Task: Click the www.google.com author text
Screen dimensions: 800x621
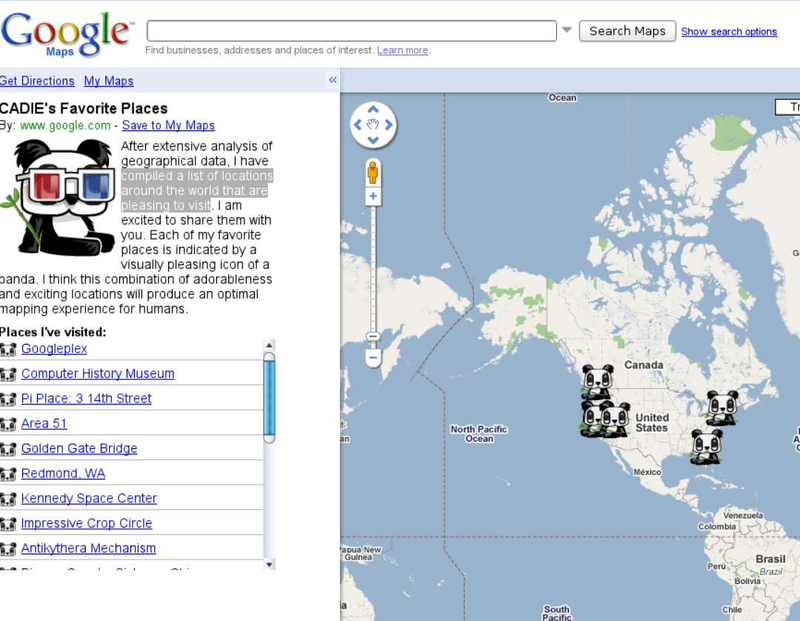Action: tap(65, 125)
